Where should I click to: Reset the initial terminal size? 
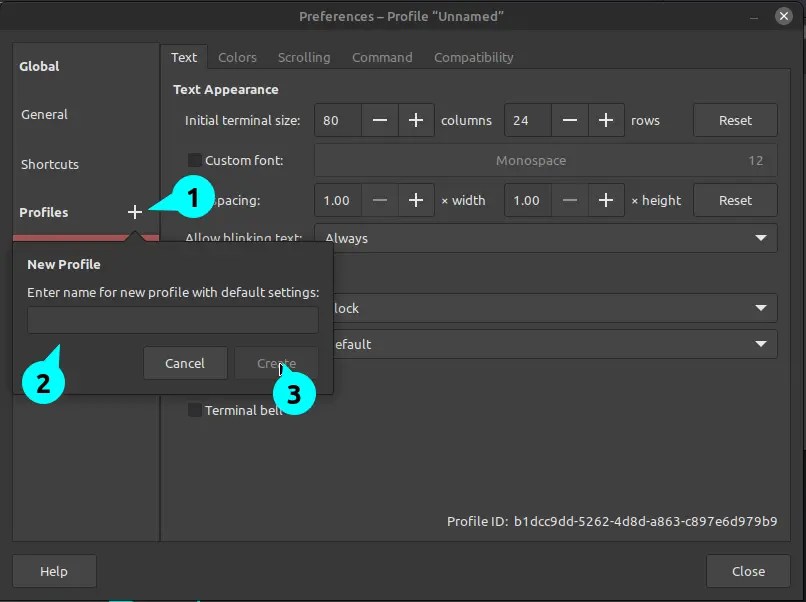735,120
